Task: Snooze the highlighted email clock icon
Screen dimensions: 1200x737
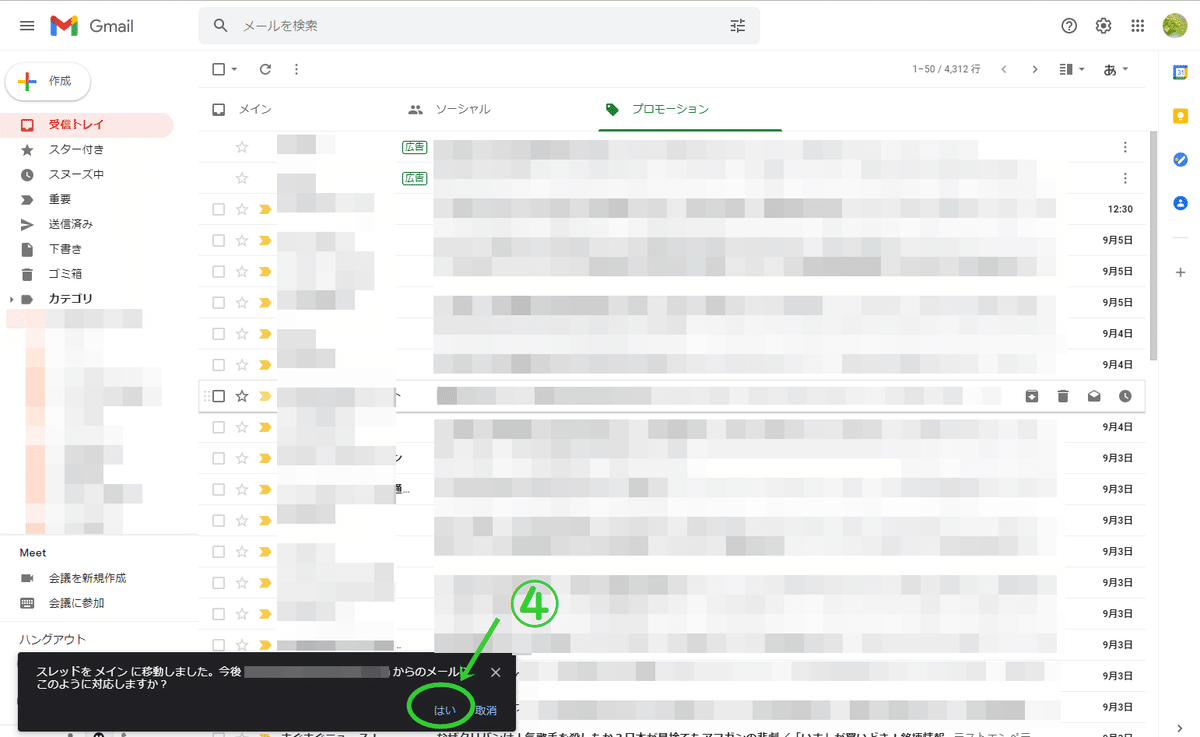Action: point(1125,396)
